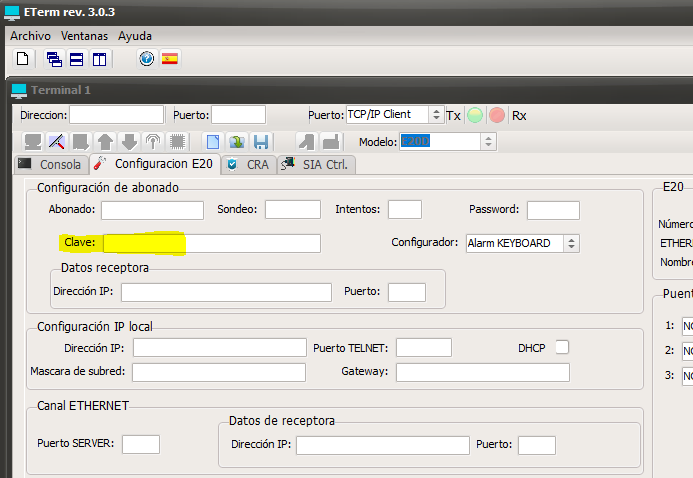Open the SIA Ctrl. tab

coord(316,164)
